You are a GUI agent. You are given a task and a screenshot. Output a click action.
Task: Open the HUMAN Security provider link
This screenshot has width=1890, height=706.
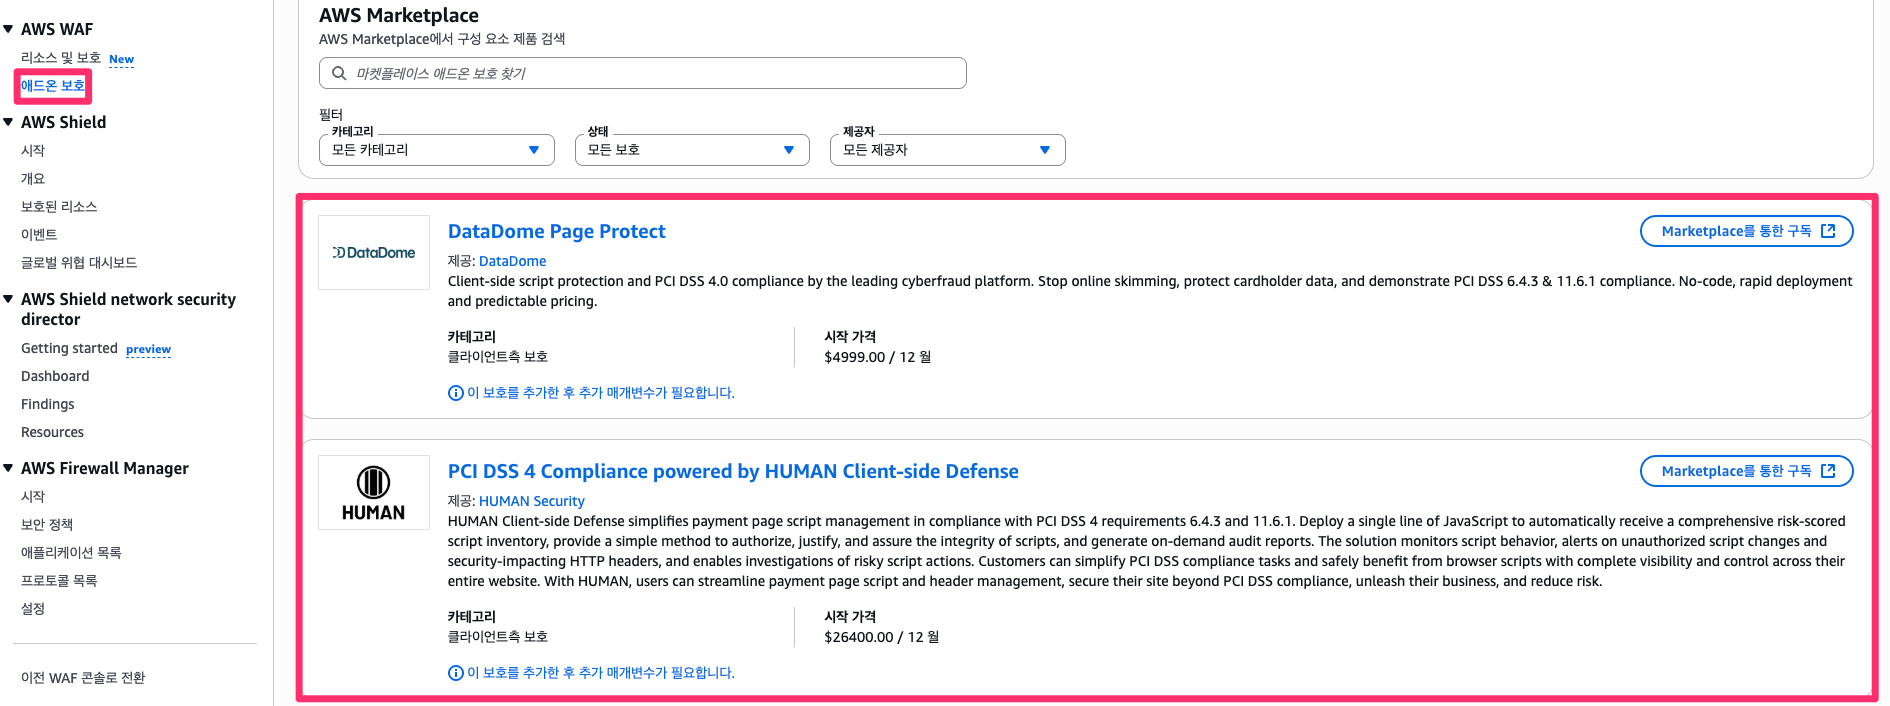[x=531, y=501]
